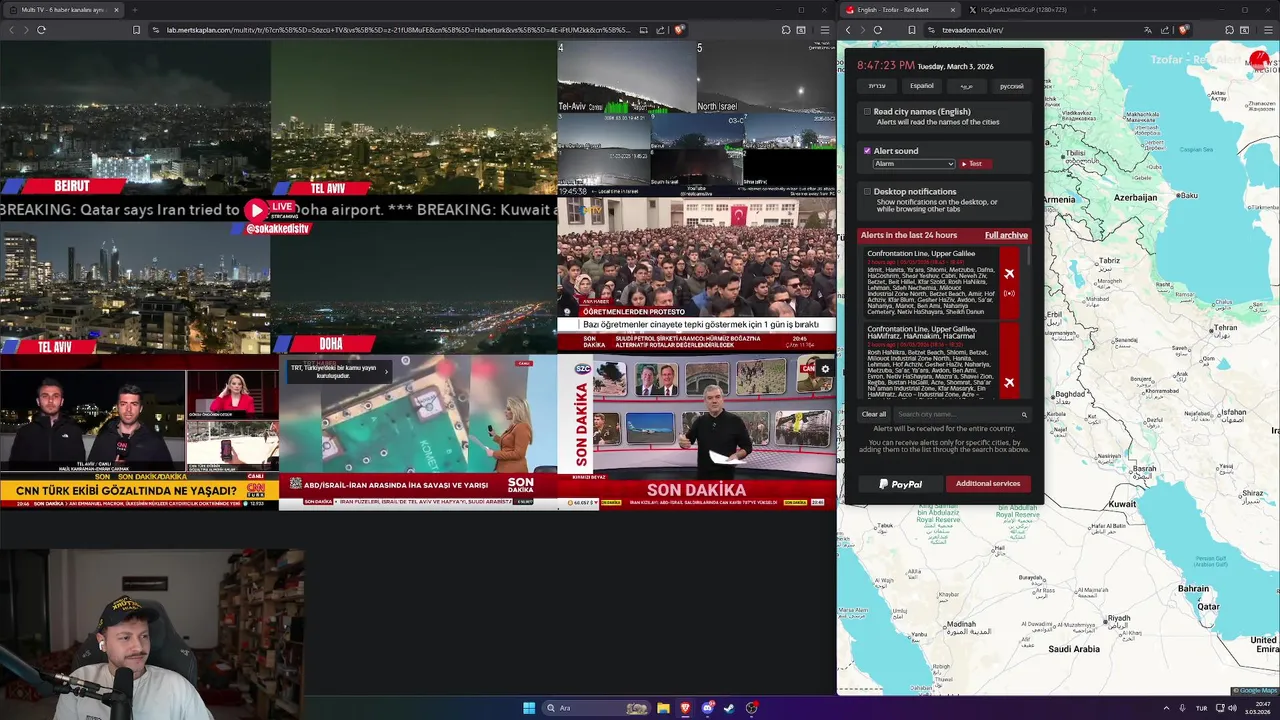Share the Multi TV page link
Viewport: 1280px width, 720px height.
point(661,30)
